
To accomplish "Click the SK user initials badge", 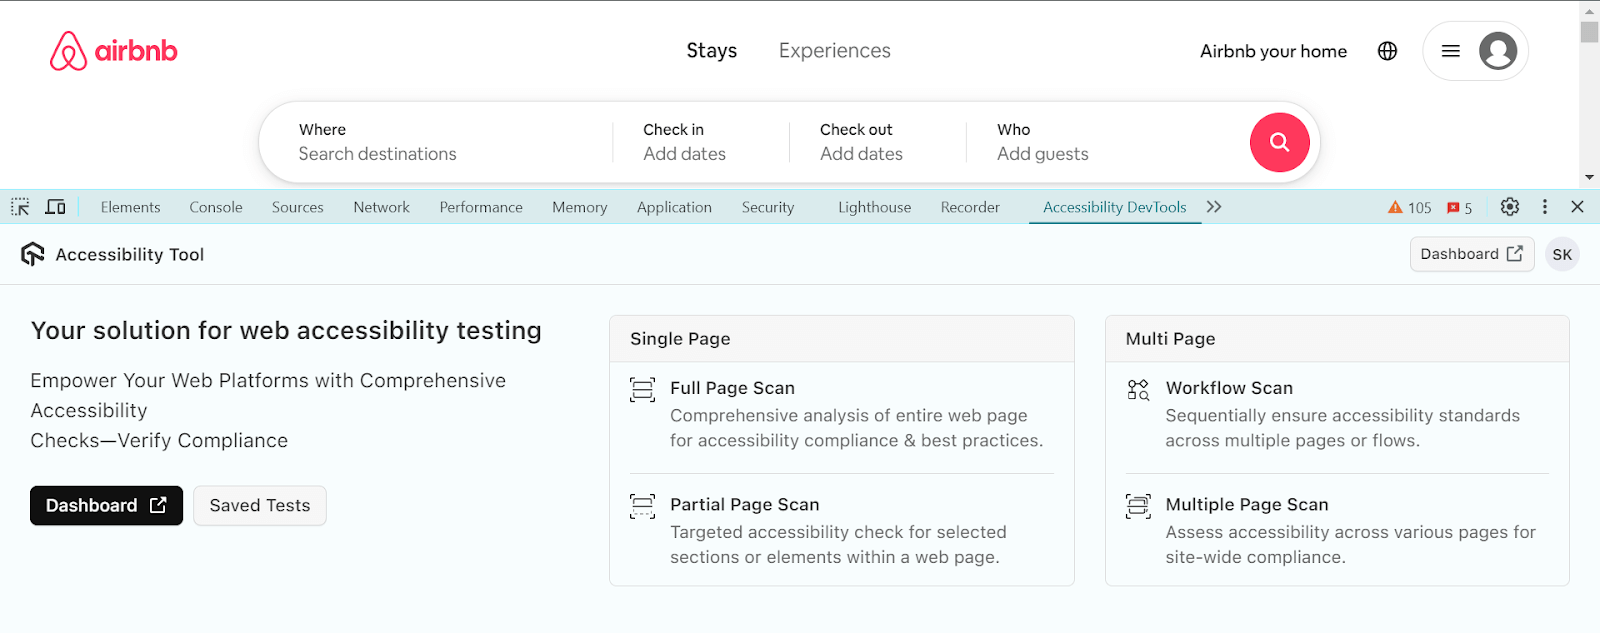I will click(1562, 254).
